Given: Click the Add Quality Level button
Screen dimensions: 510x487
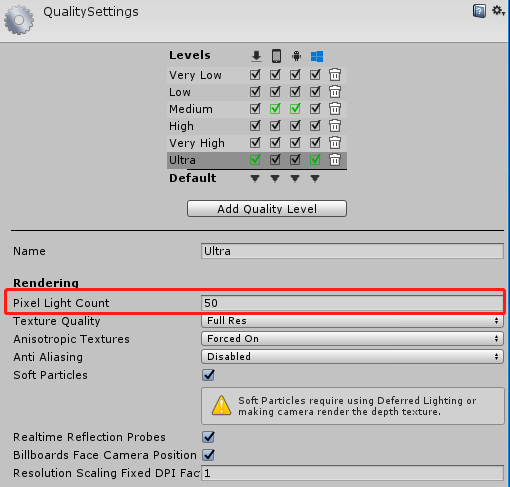Looking at the screenshot, I should [x=267, y=209].
